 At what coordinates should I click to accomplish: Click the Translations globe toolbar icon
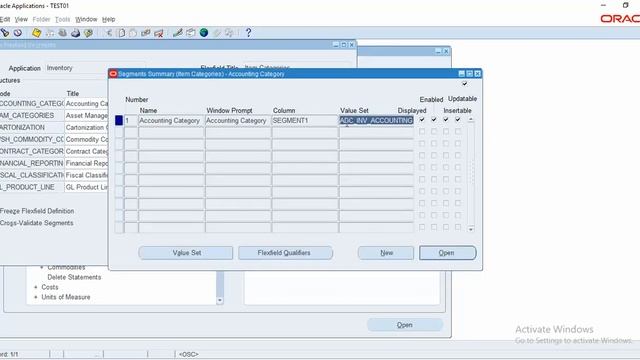pyautogui.click(x=204, y=33)
